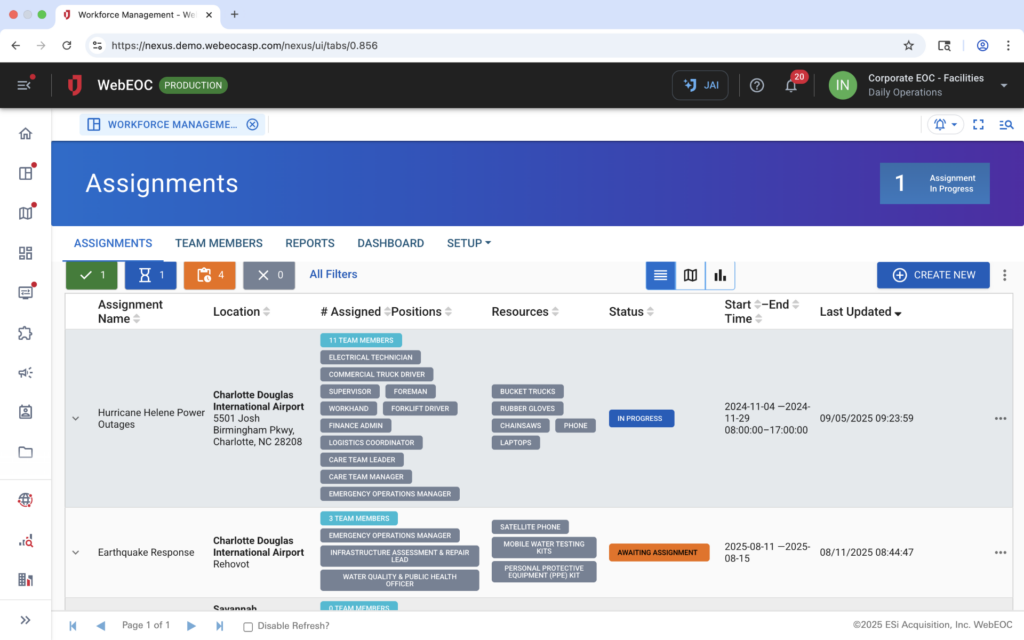Expand the Hurricane Helene Power Outages row
The width and height of the screenshot is (1024, 640).
coord(76,418)
